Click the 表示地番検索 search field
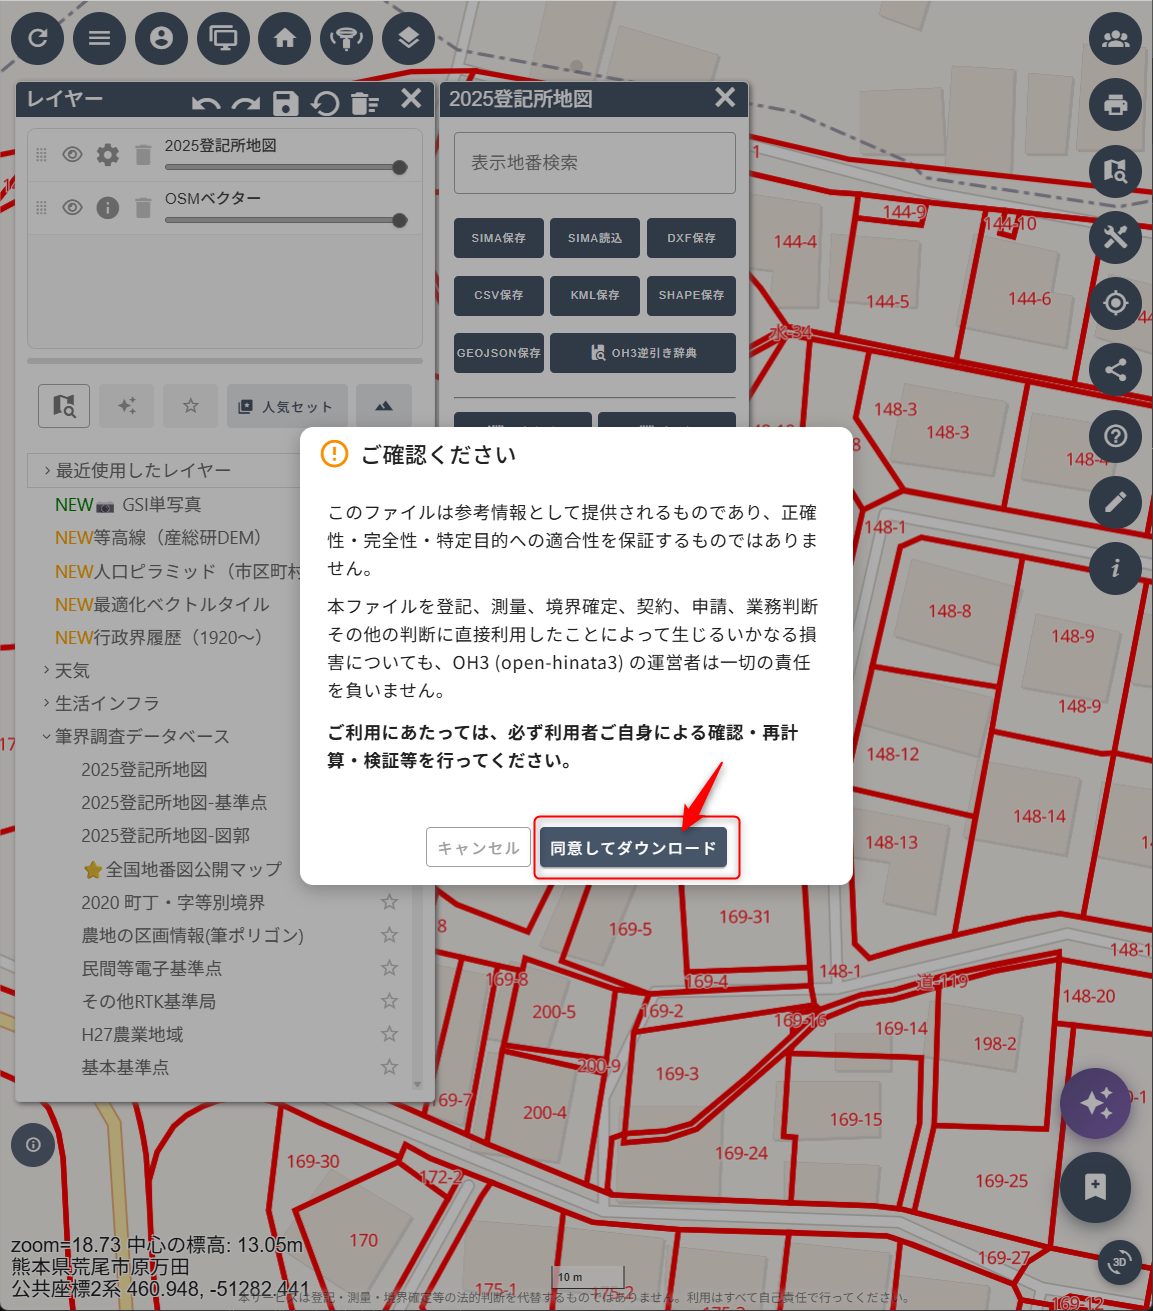This screenshot has height=1311, width=1153. tap(594, 163)
